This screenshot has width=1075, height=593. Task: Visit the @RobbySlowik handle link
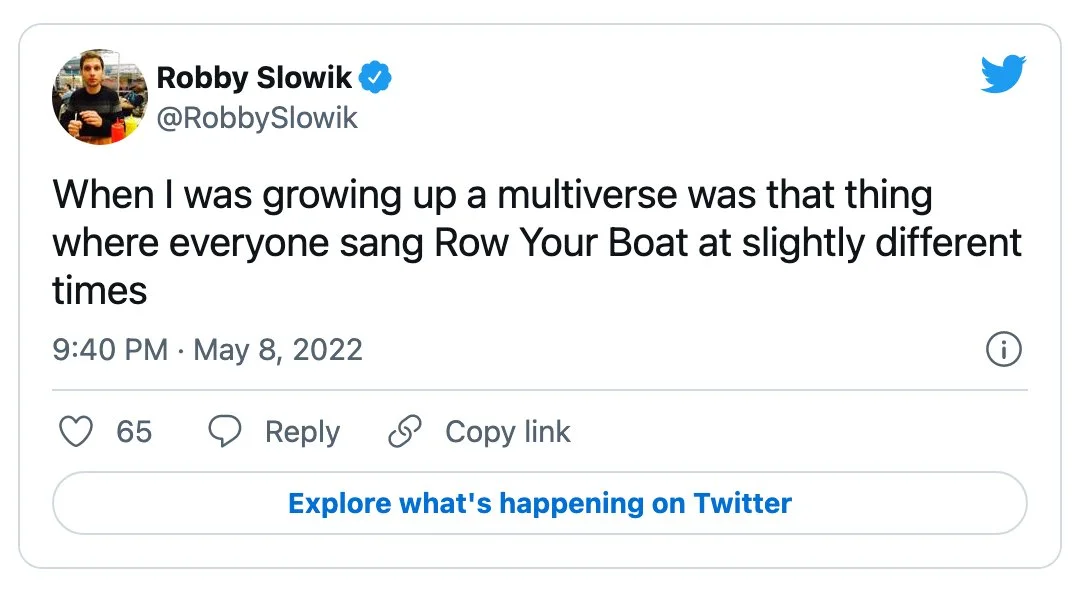(x=257, y=119)
